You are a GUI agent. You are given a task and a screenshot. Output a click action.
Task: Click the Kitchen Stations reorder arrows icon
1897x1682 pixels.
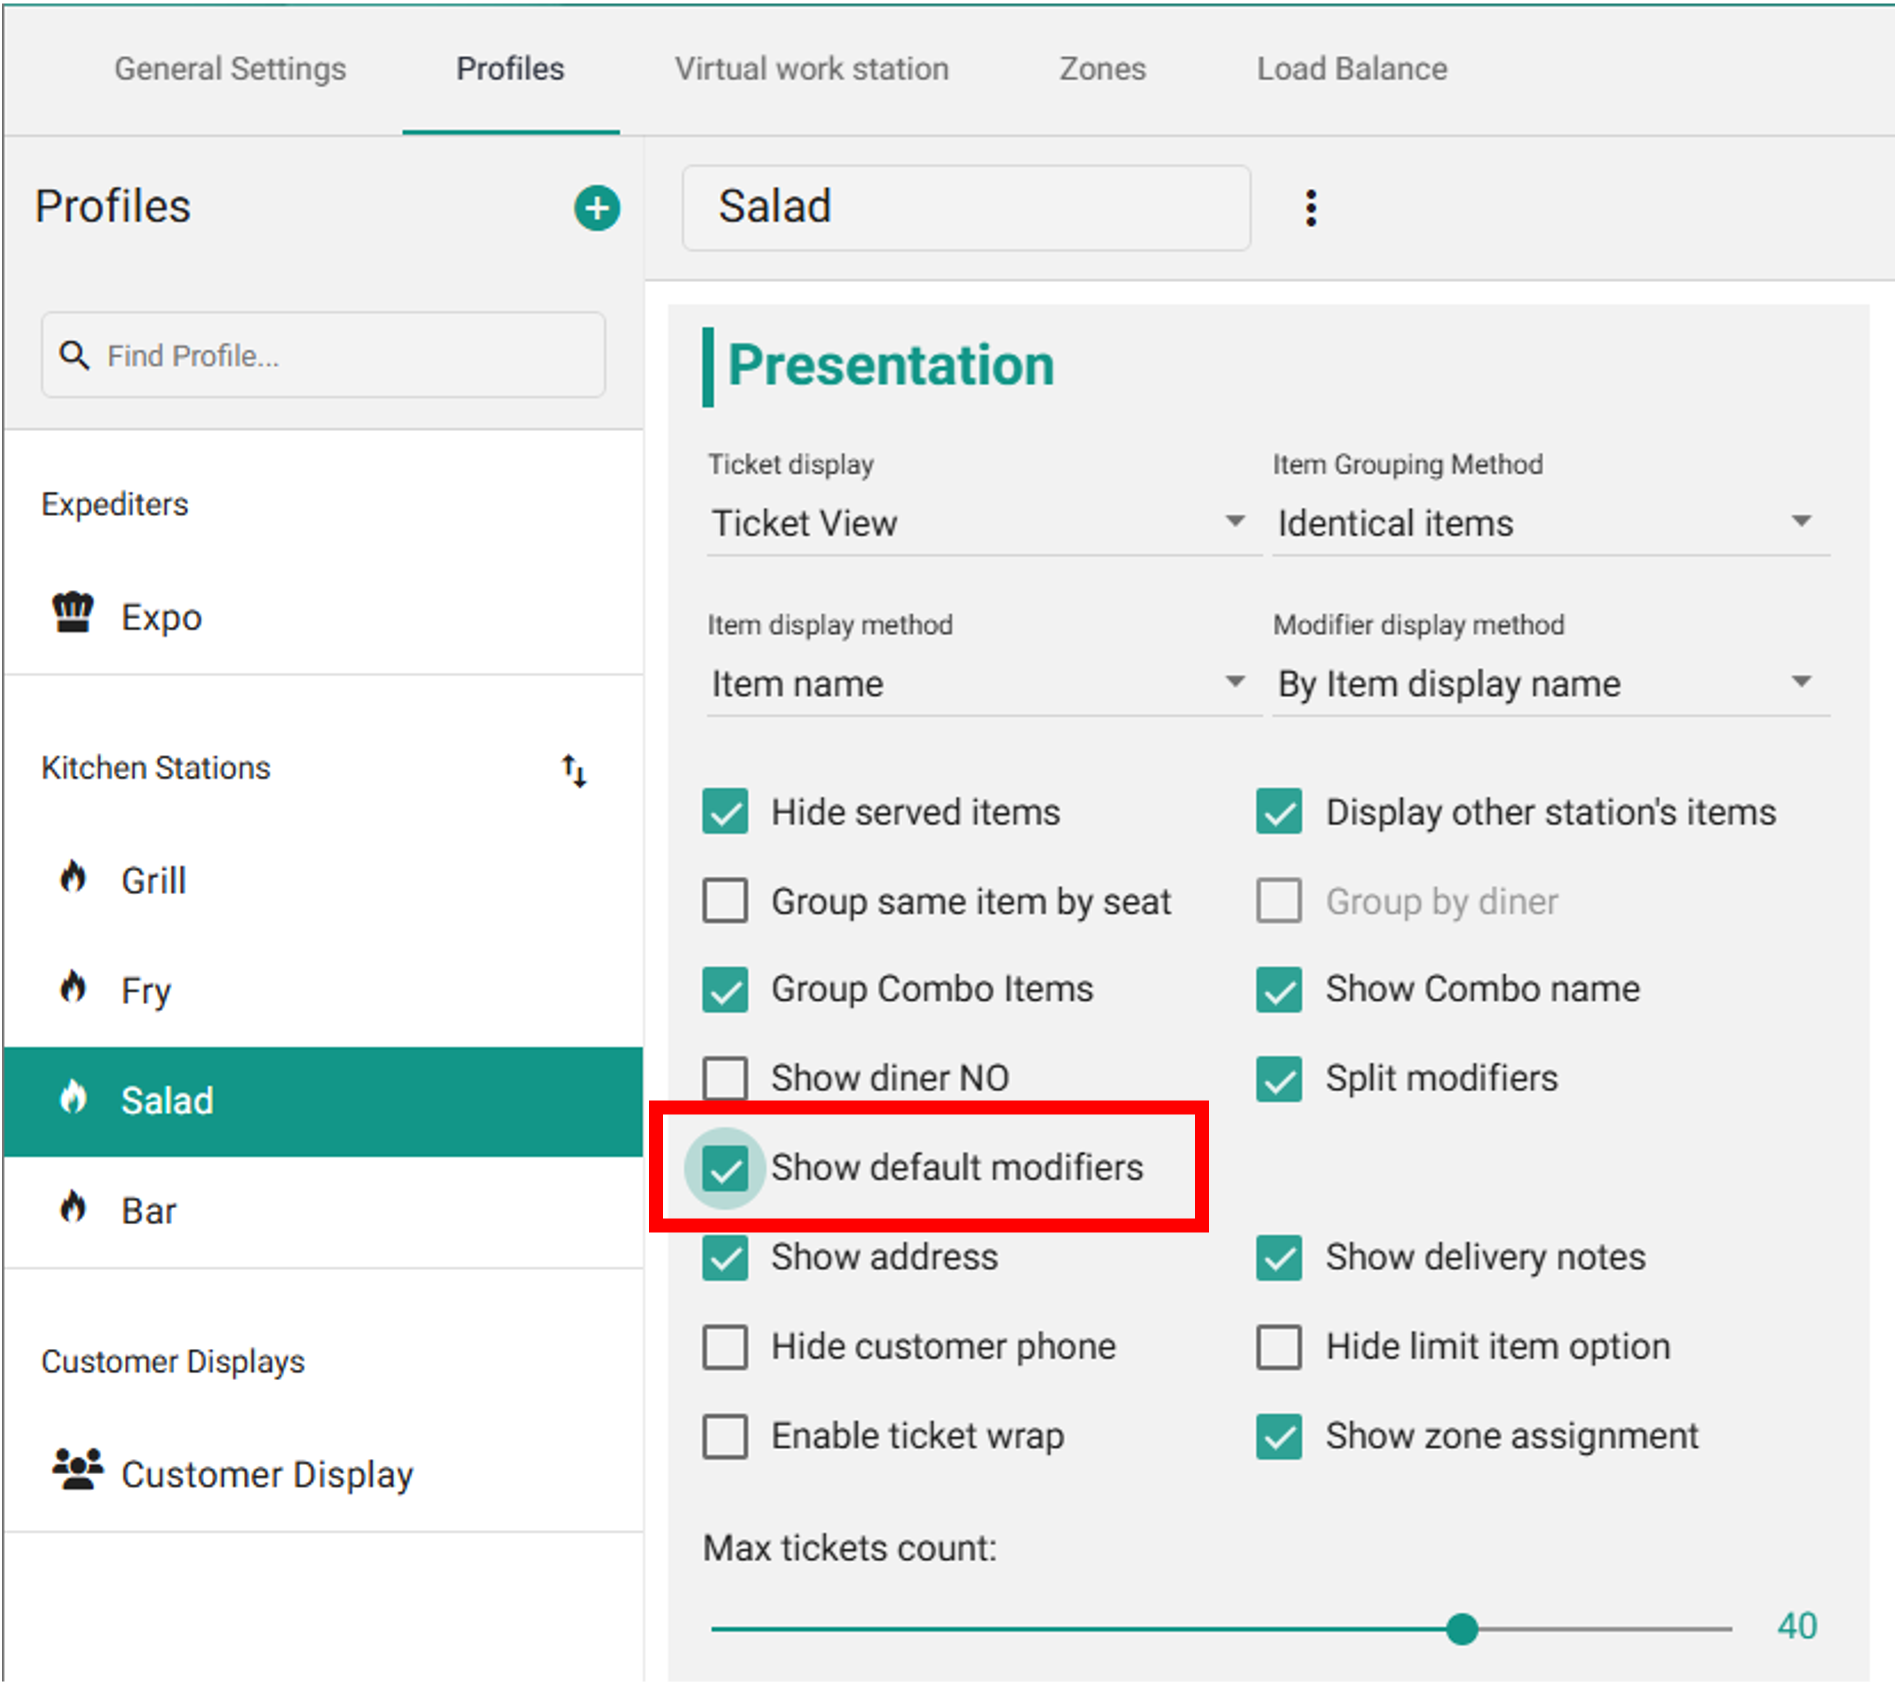[574, 770]
